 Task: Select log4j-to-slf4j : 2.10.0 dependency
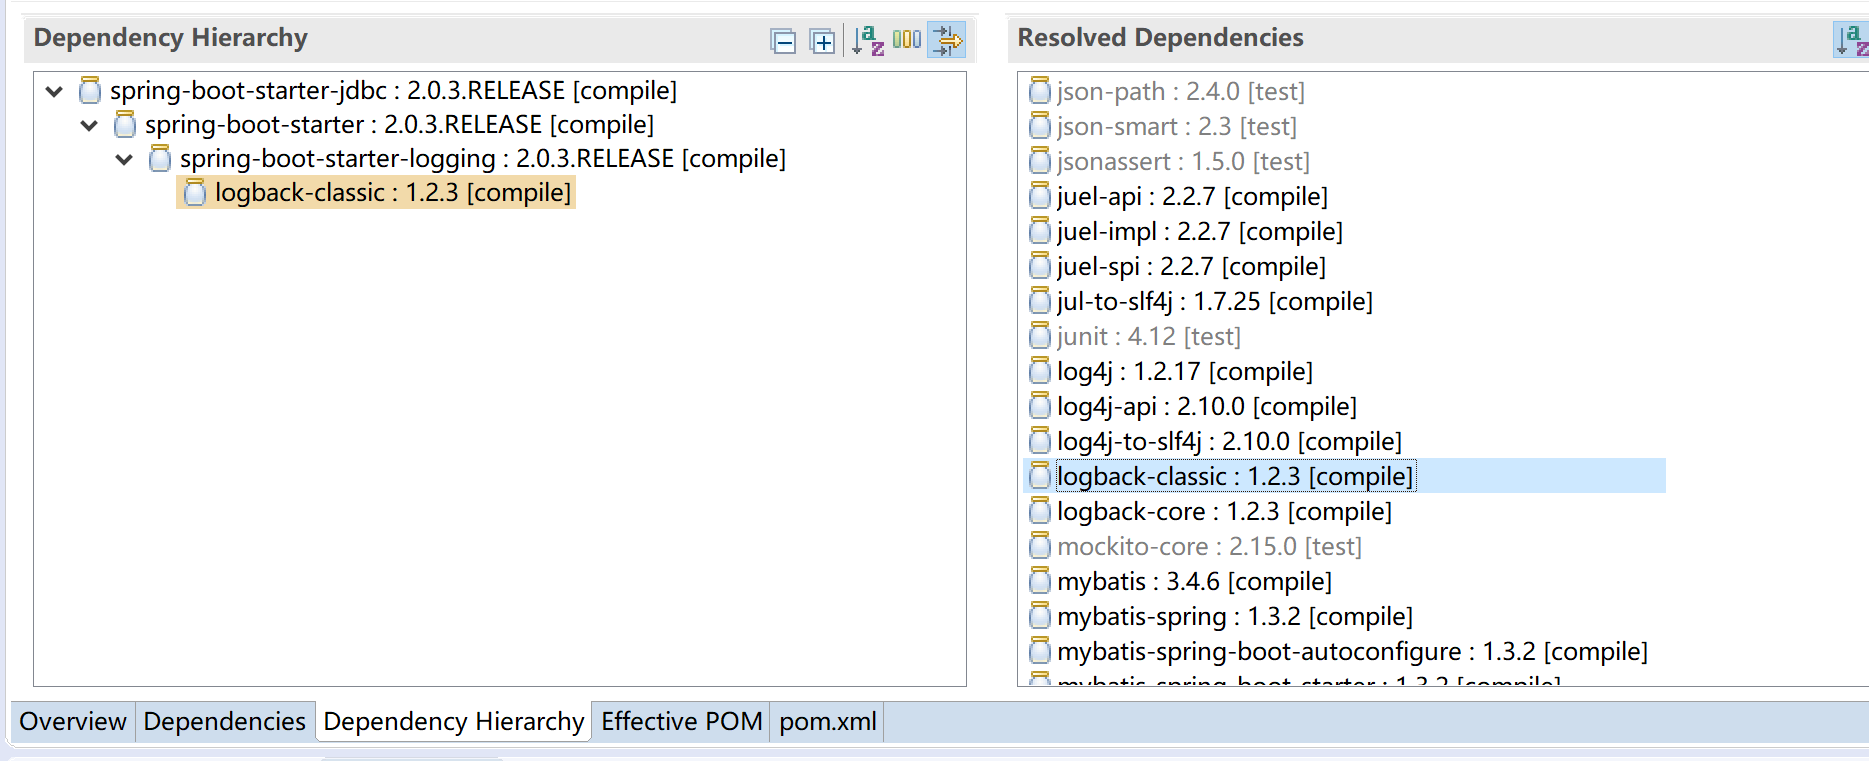(1230, 441)
